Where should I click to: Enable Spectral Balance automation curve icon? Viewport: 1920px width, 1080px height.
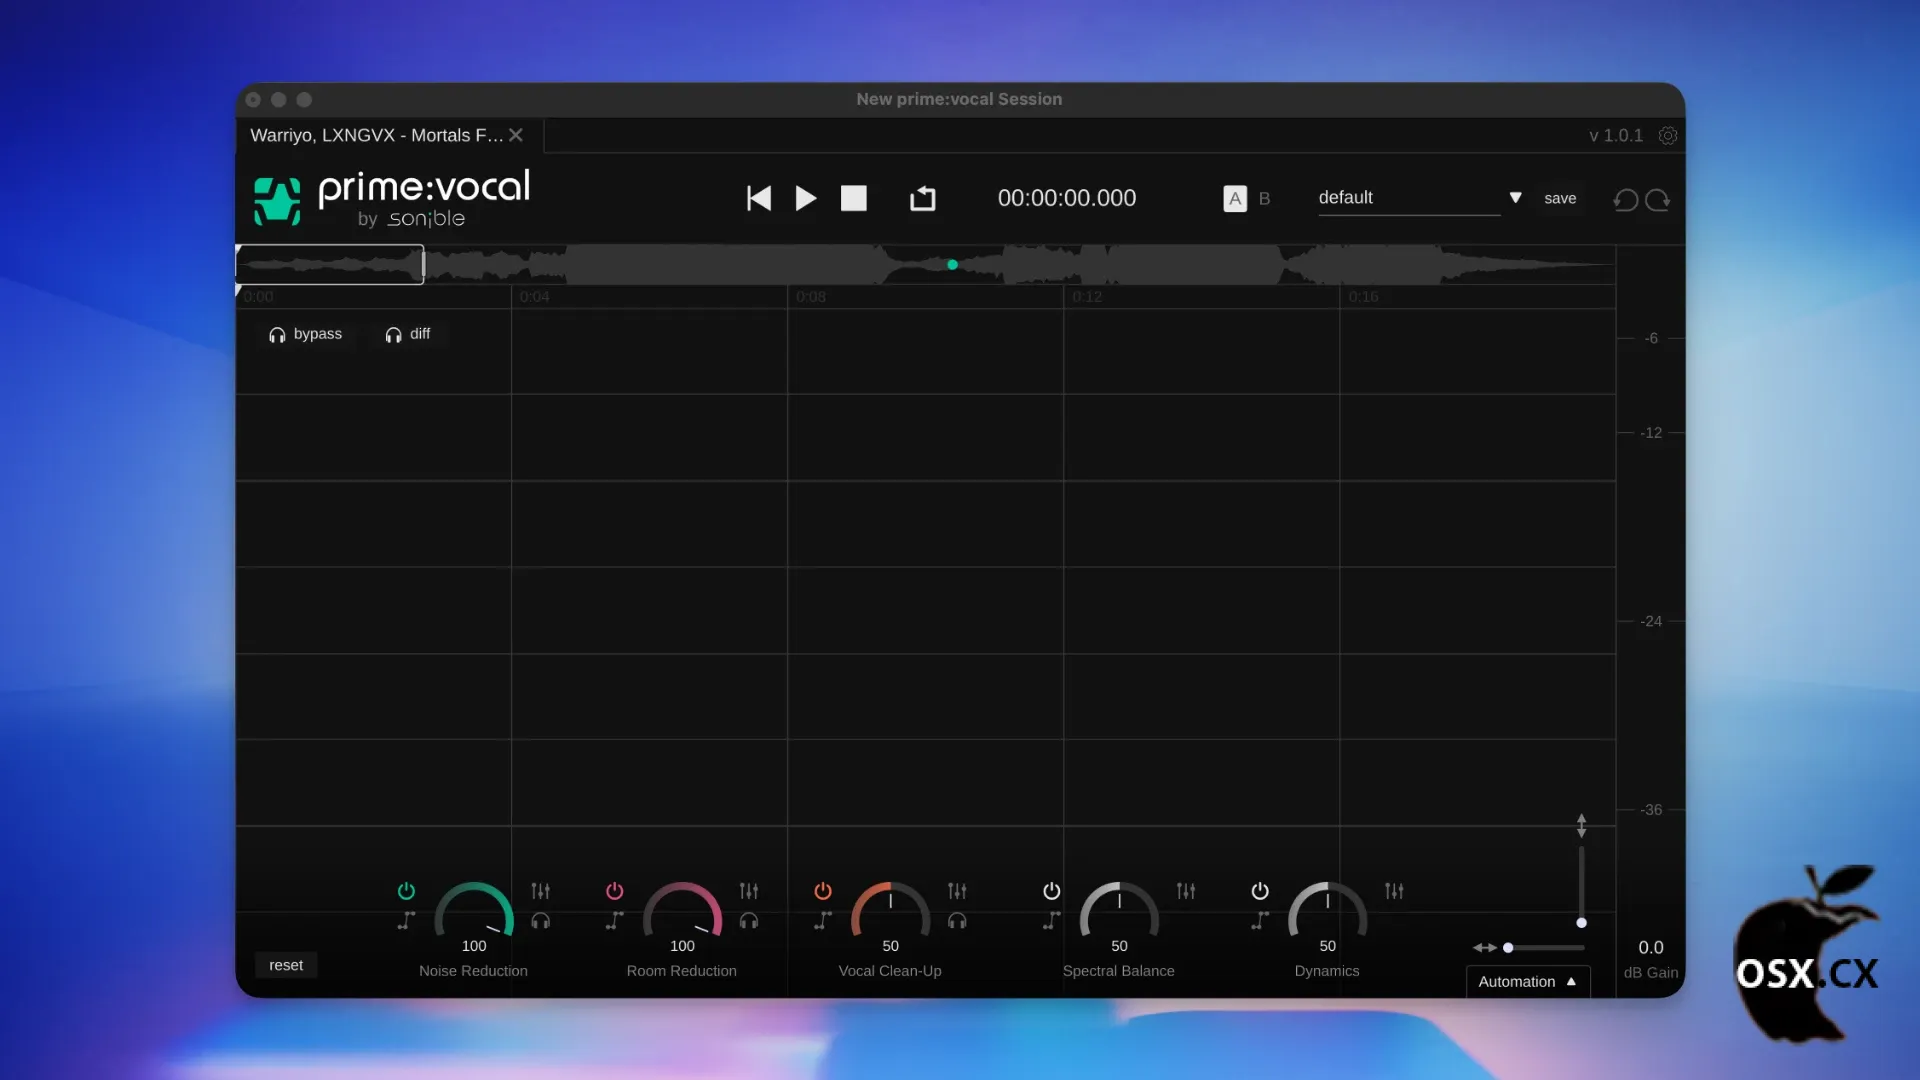1052,921
